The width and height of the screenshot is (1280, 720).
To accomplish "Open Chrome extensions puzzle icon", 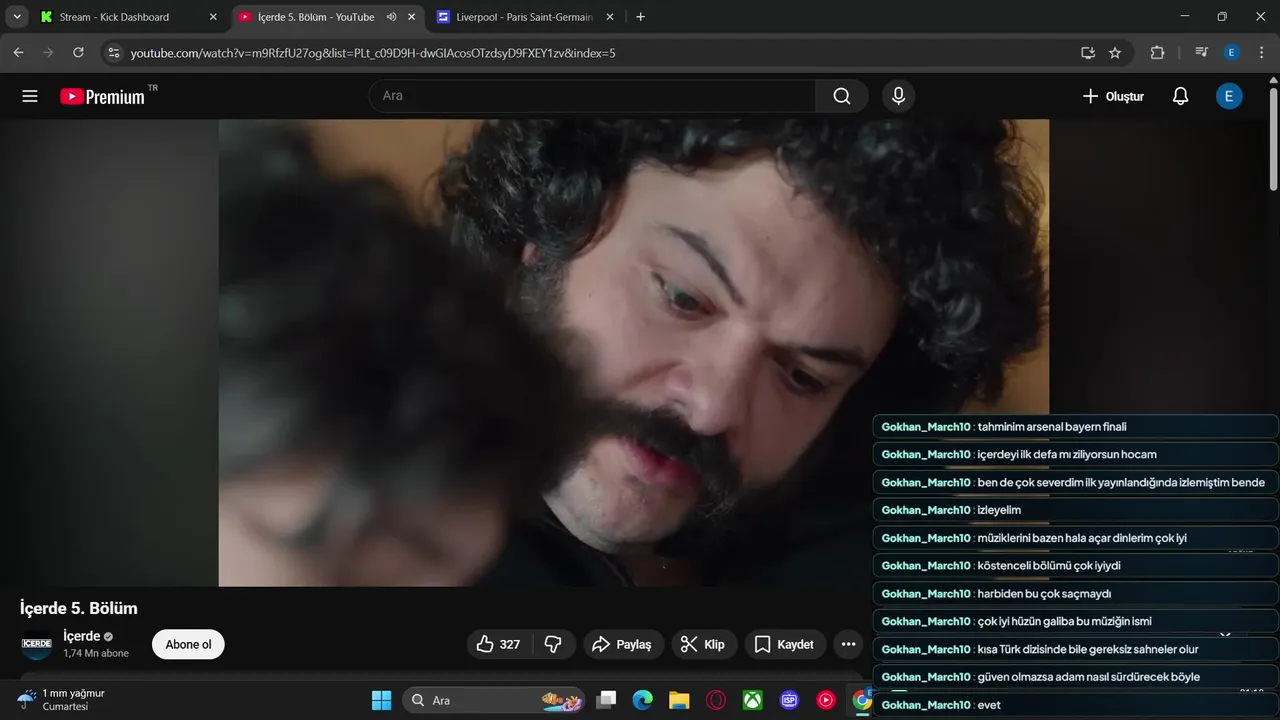I will click(1157, 53).
